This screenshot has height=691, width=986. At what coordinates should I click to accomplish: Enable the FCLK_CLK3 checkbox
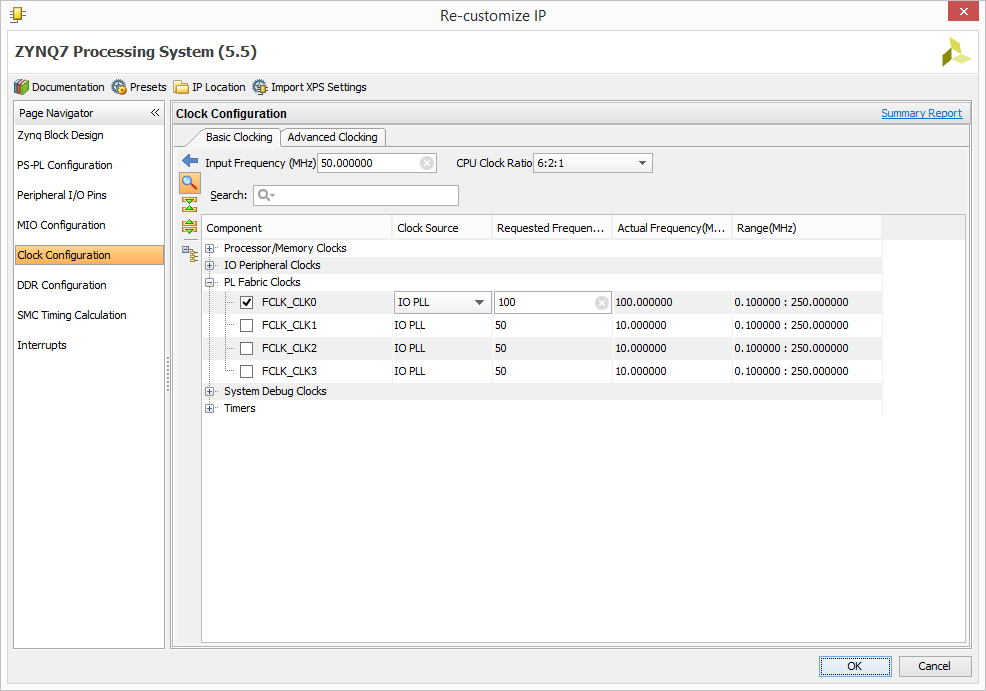tap(246, 371)
